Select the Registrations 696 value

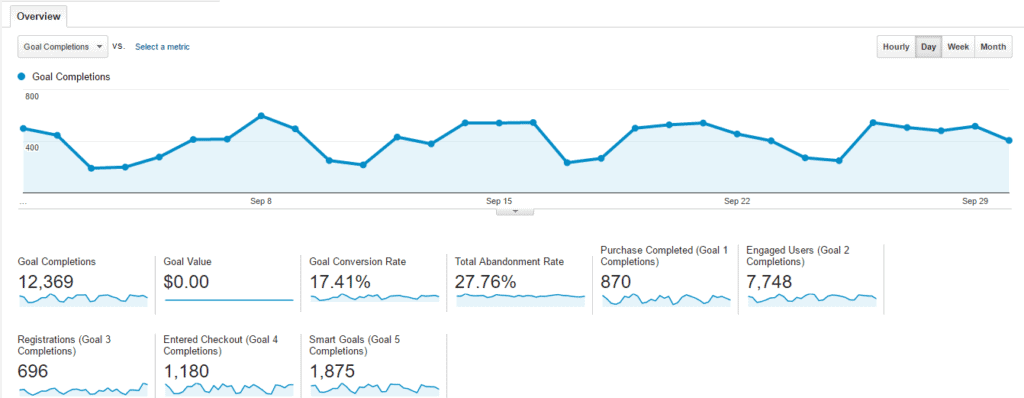coord(33,372)
